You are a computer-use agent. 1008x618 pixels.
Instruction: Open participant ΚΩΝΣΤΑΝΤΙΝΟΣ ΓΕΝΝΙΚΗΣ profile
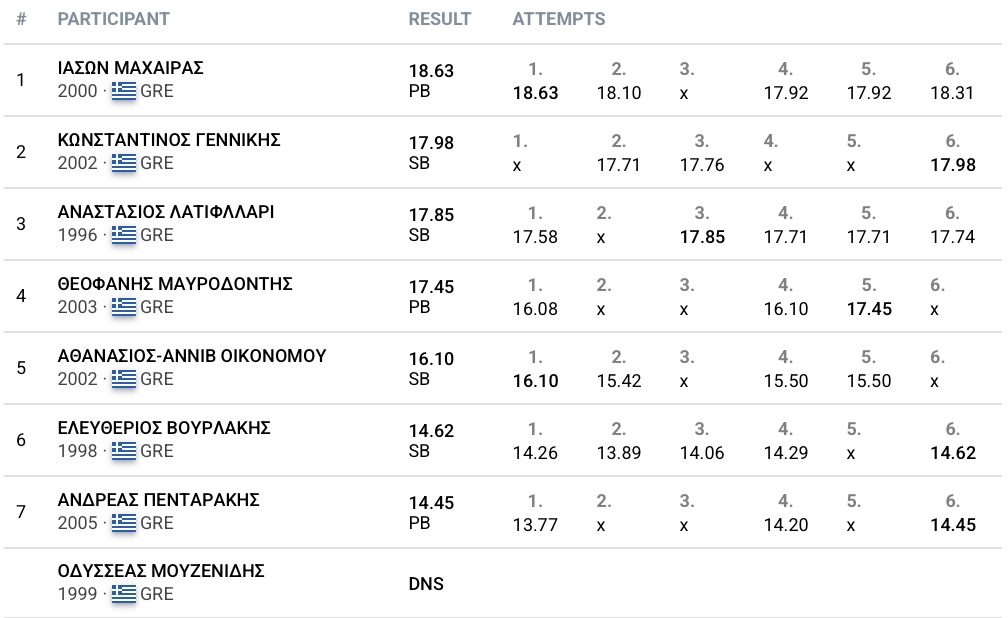tap(169, 140)
